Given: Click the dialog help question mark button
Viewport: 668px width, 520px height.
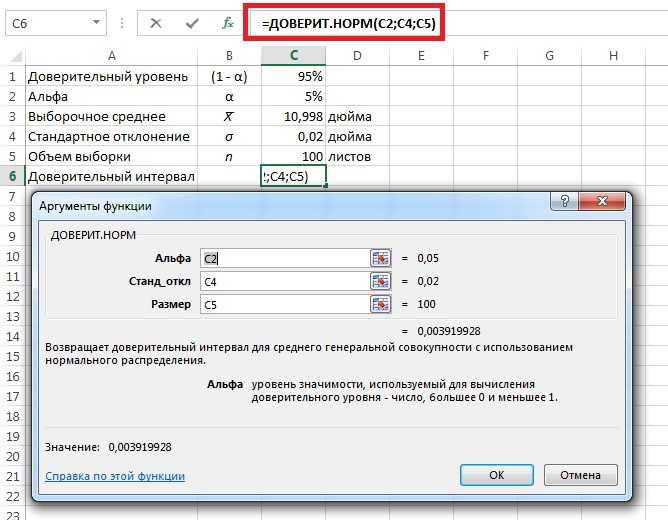Looking at the screenshot, I should coord(564,201).
